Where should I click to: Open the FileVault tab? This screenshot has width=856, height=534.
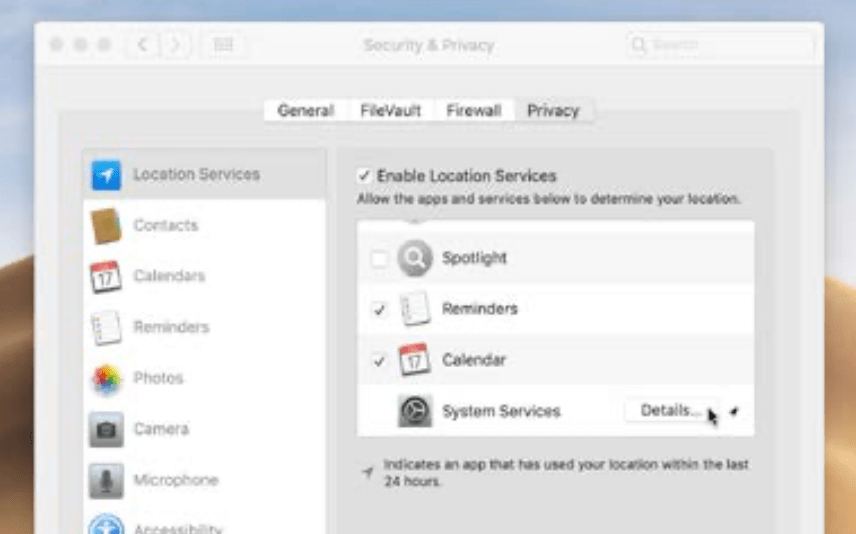[390, 111]
